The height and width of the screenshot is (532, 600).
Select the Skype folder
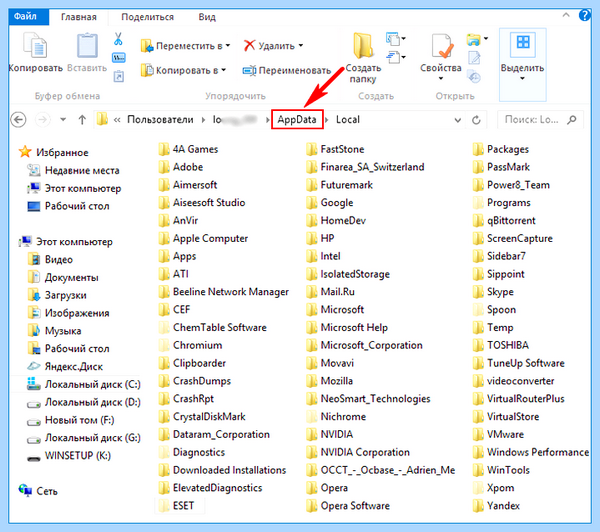(494, 292)
